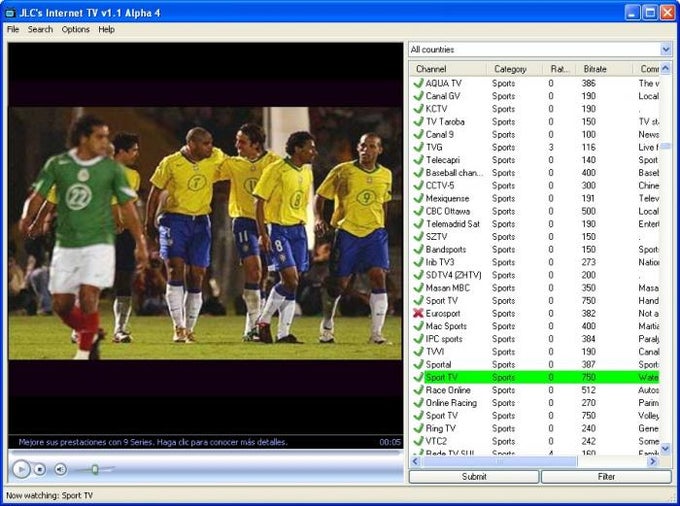The width and height of the screenshot is (680, 506).
Task: Click the play button in player controls
Action: pyautogui.click(x=21, y=469)
